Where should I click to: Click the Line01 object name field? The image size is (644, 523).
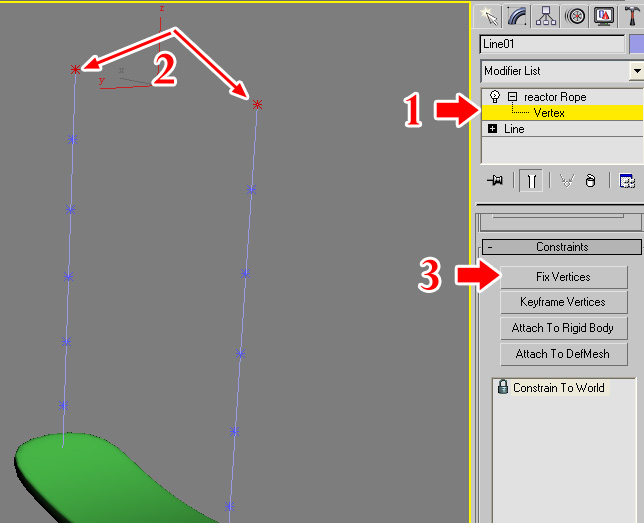[x=552, y=44]
